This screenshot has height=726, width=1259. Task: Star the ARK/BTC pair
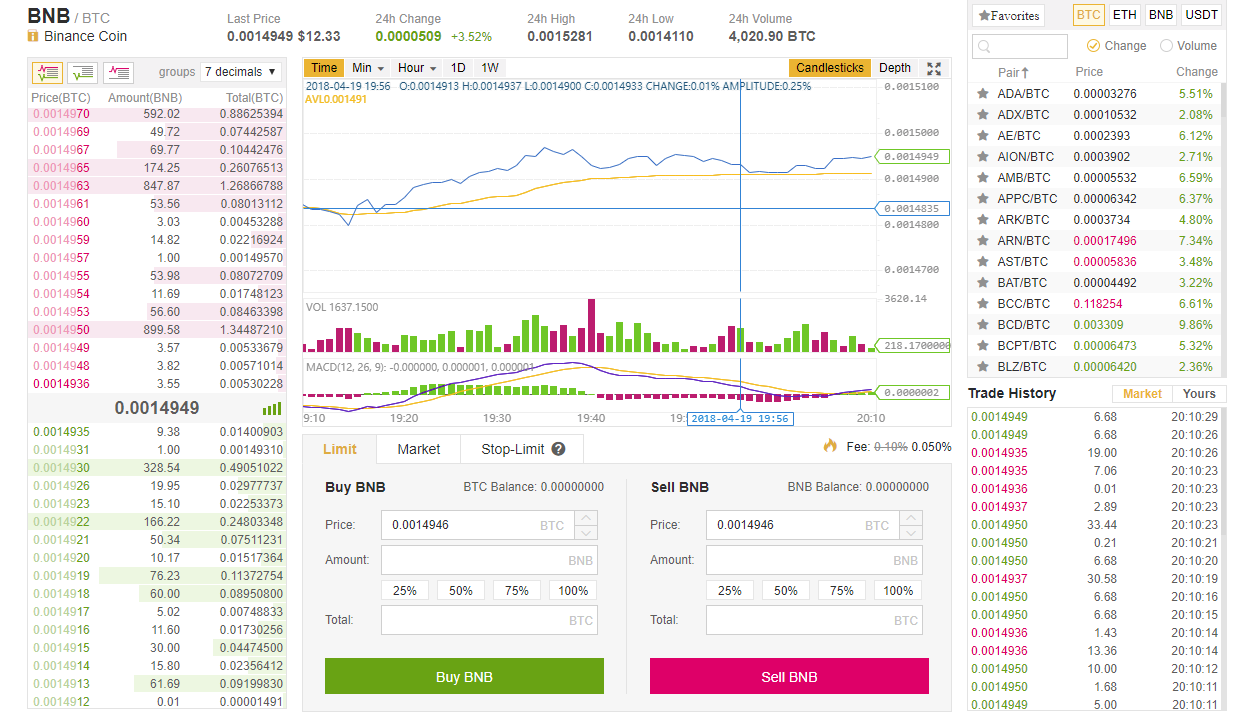click(x=983, y=219)
